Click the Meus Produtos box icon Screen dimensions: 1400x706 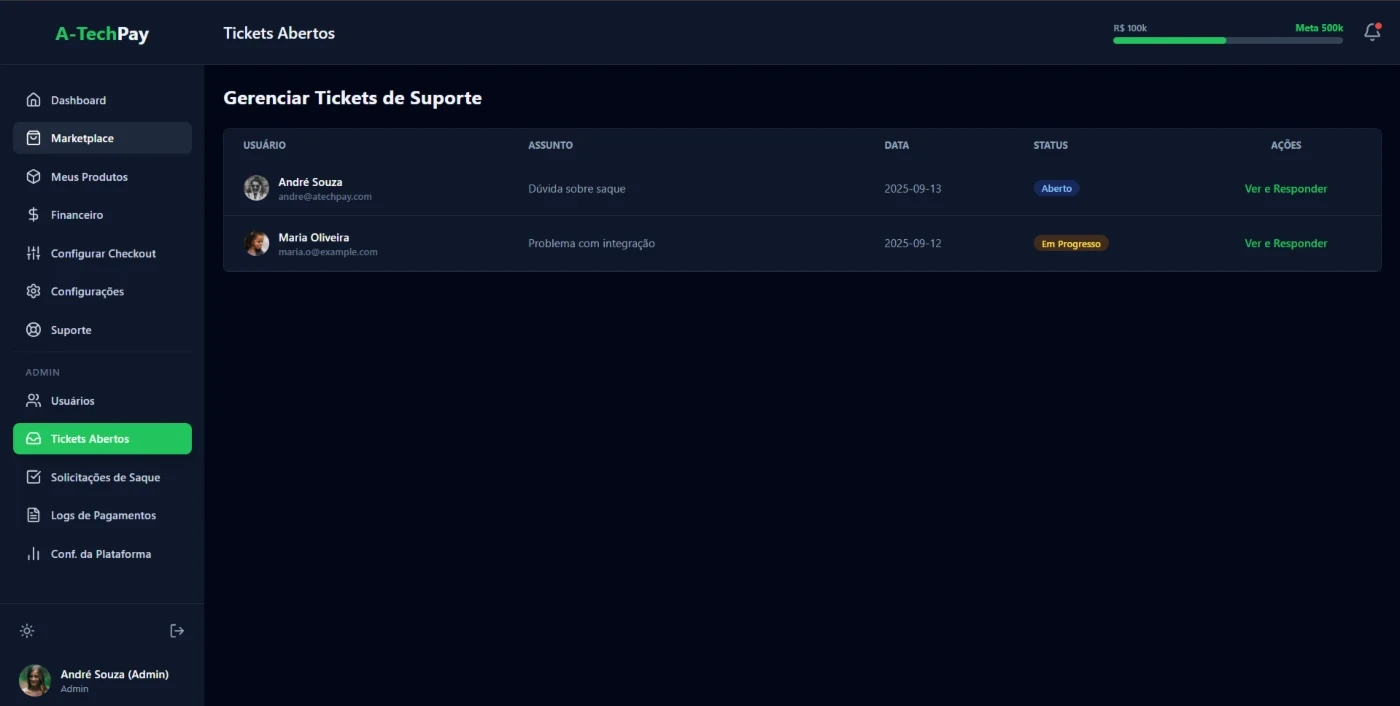pyautogui.click(x=33, y=177)
